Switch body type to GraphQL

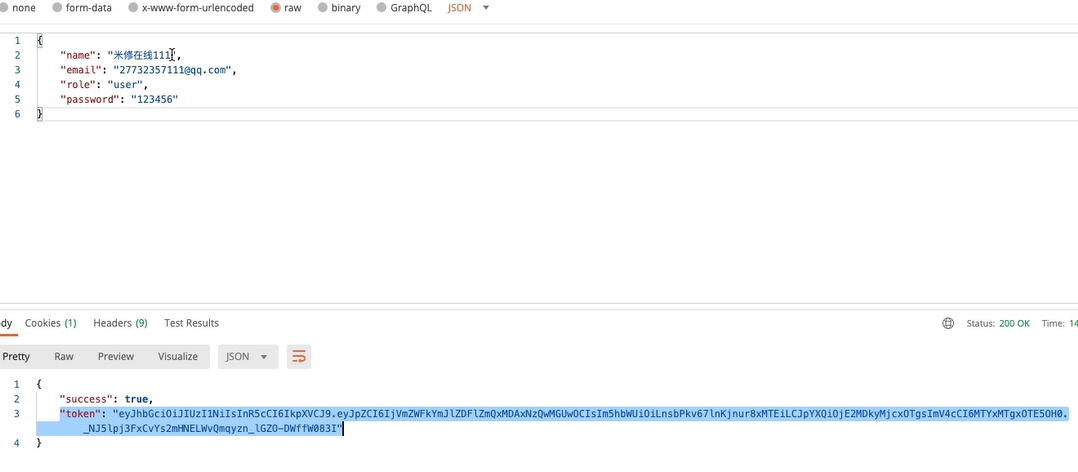pyautogui.click(x=382, y=8)
